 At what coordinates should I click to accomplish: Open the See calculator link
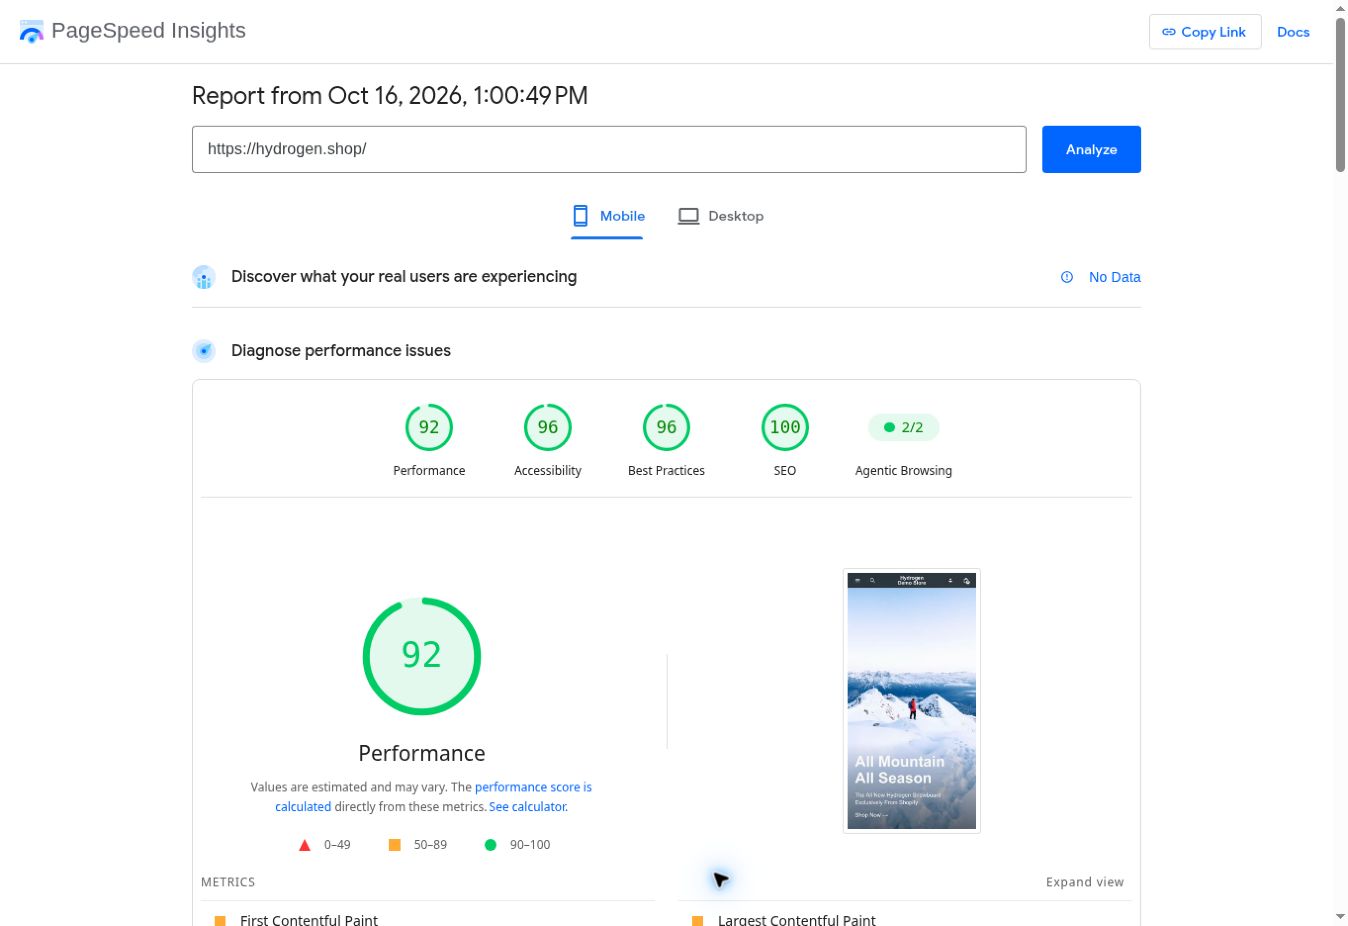coord(528,807)
